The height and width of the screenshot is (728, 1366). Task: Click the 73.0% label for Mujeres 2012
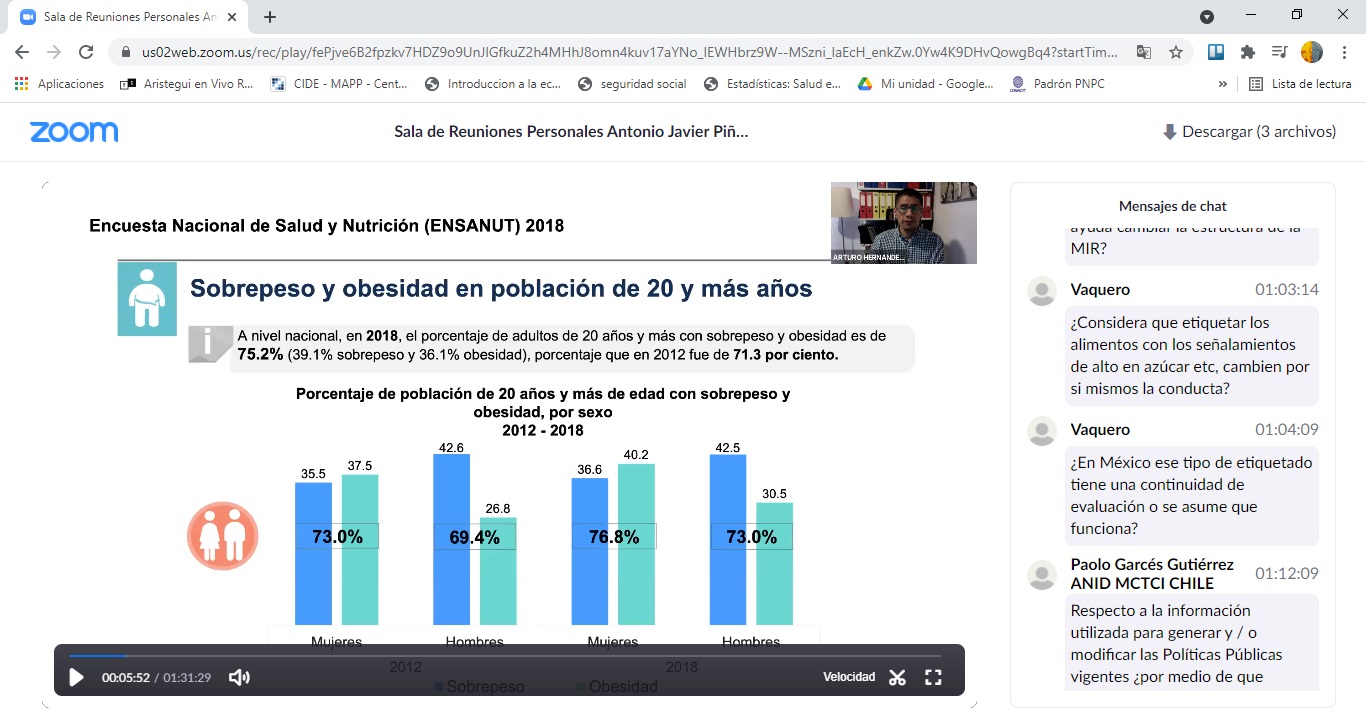(337, 537)
